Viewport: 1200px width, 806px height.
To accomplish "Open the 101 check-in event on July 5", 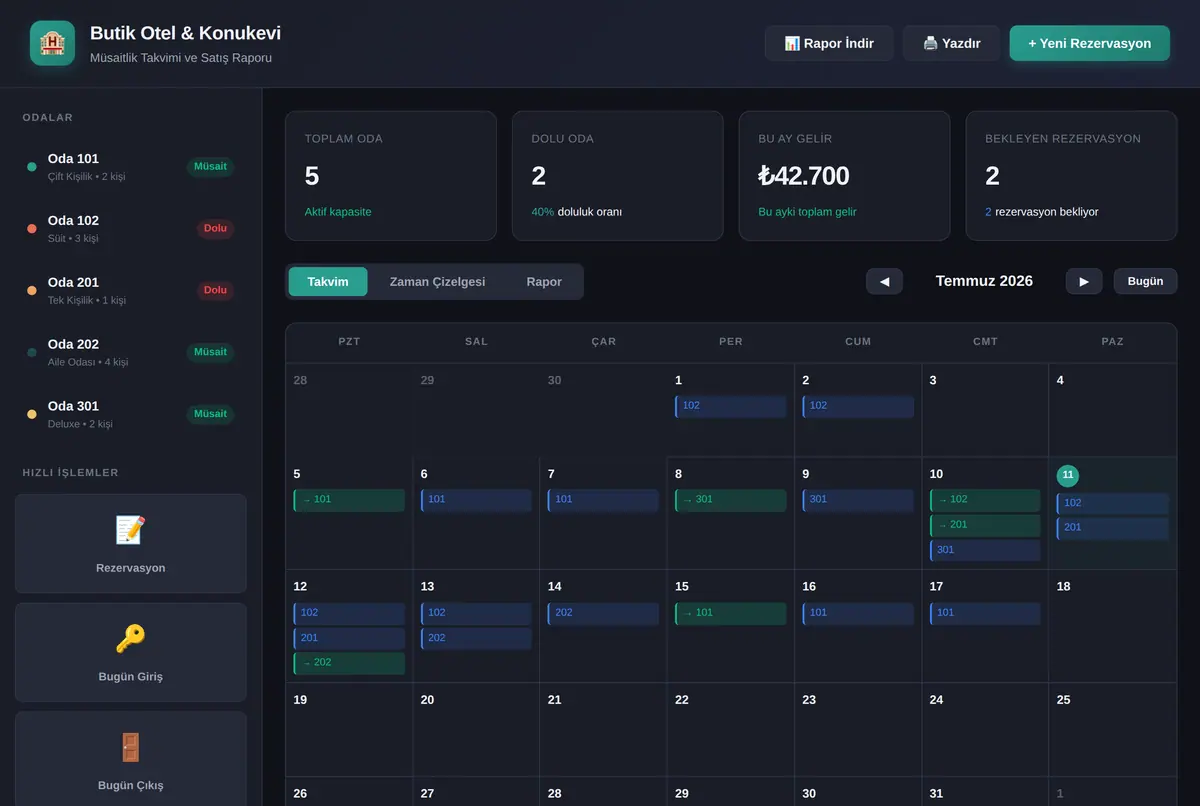I will (x=349, y=500).
